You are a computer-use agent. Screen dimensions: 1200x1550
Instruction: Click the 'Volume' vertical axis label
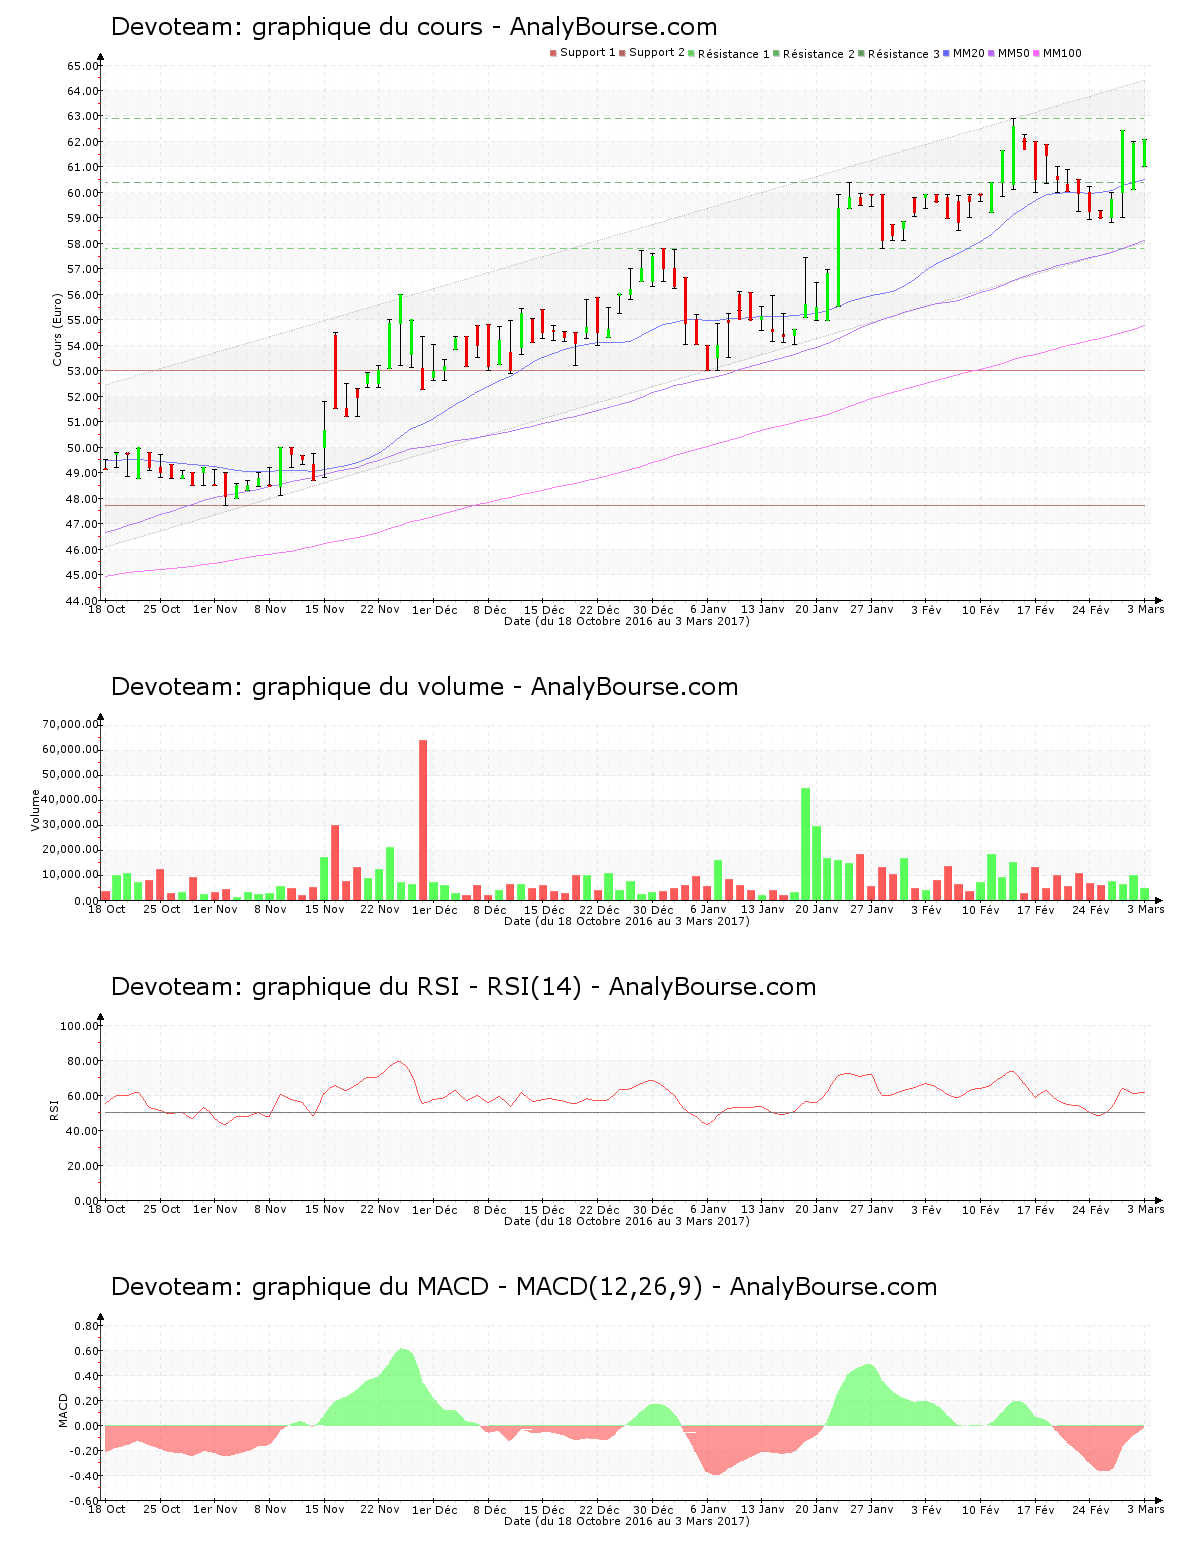[35, 810]
